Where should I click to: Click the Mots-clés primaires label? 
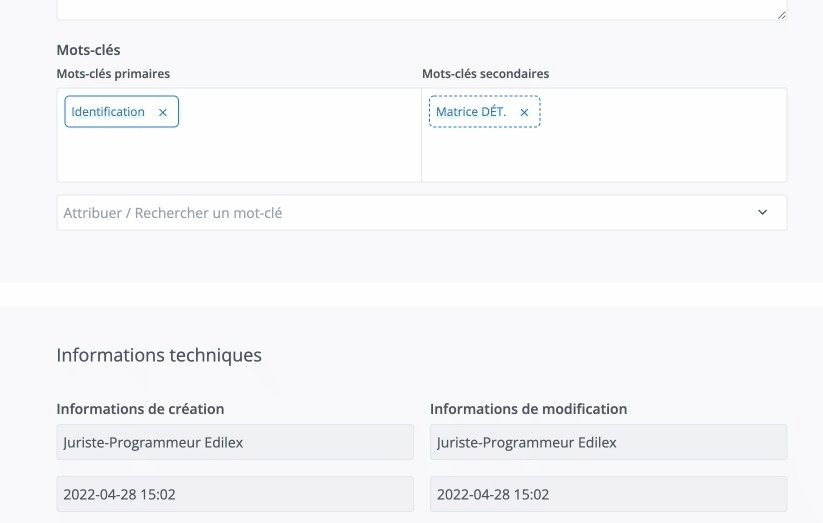click(x=113, y=74)
